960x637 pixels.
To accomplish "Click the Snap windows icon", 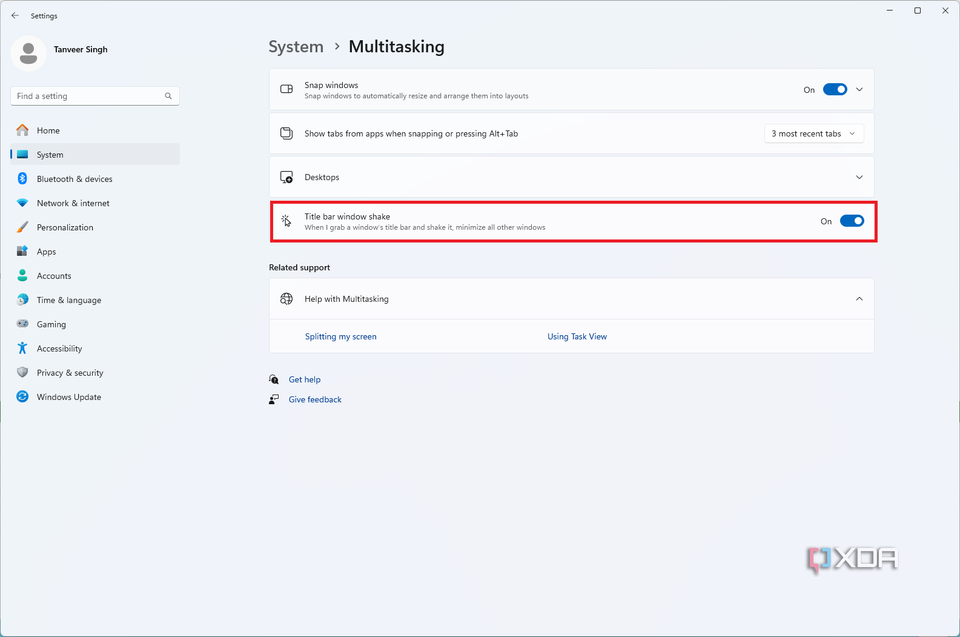I will (287, 89).
